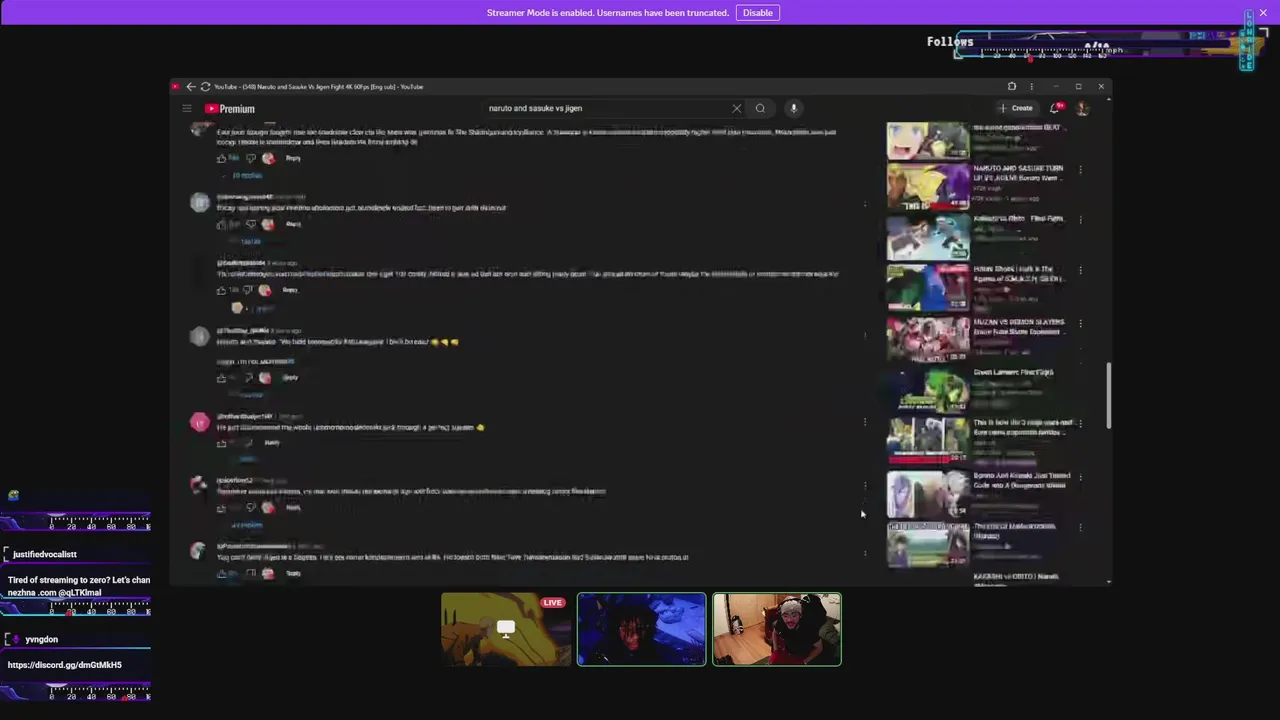Open the browser three-dot menu

[x=1031, y=87]
